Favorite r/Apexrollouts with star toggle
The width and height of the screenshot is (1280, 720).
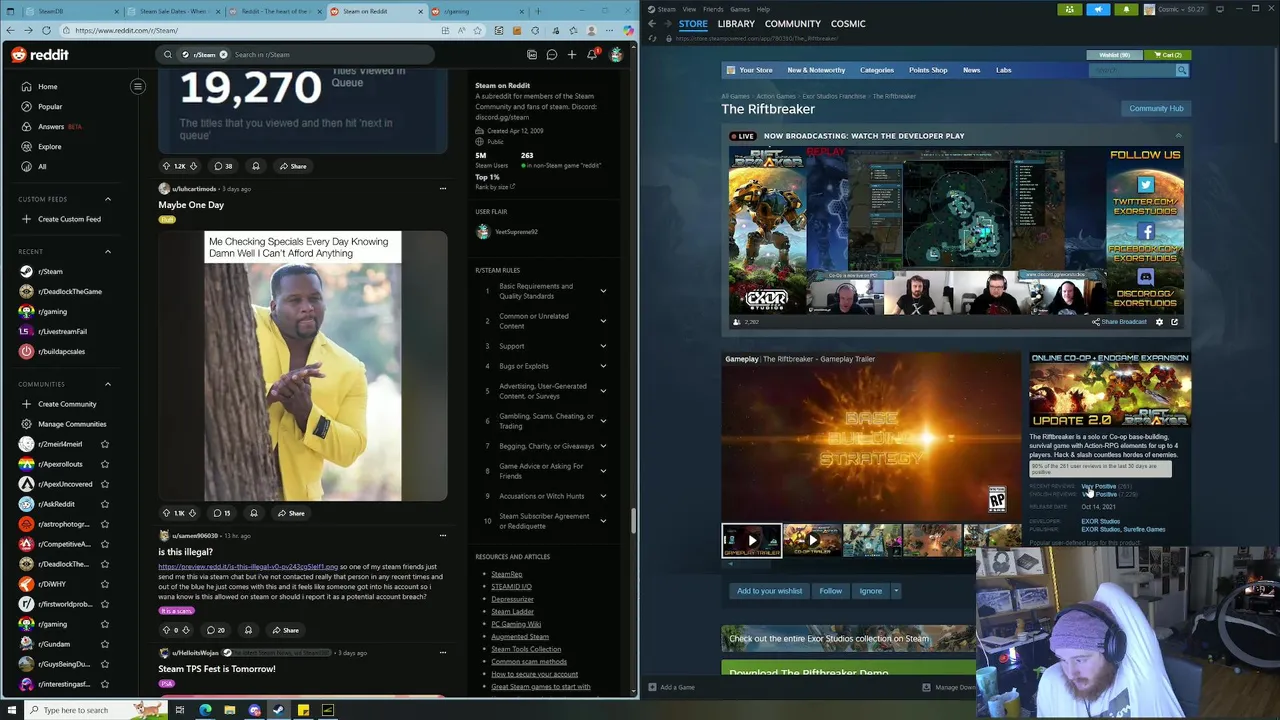point(105,464)
